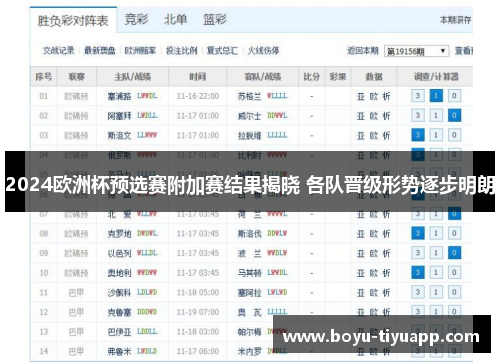Select option 0 for match 03 斯洛文
The height and width of the screenshot is (362, 500).
tap(454, 135)
